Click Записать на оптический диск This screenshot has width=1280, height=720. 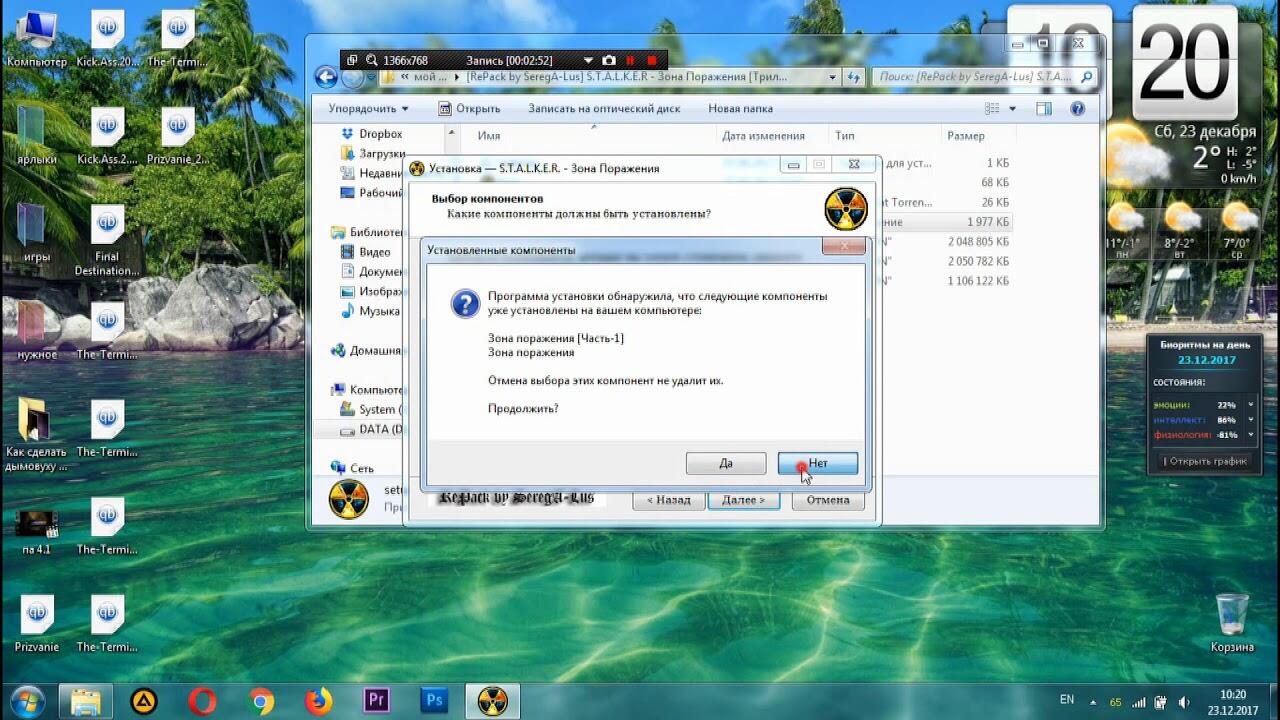pyautogui.click(x=604, y=108)
